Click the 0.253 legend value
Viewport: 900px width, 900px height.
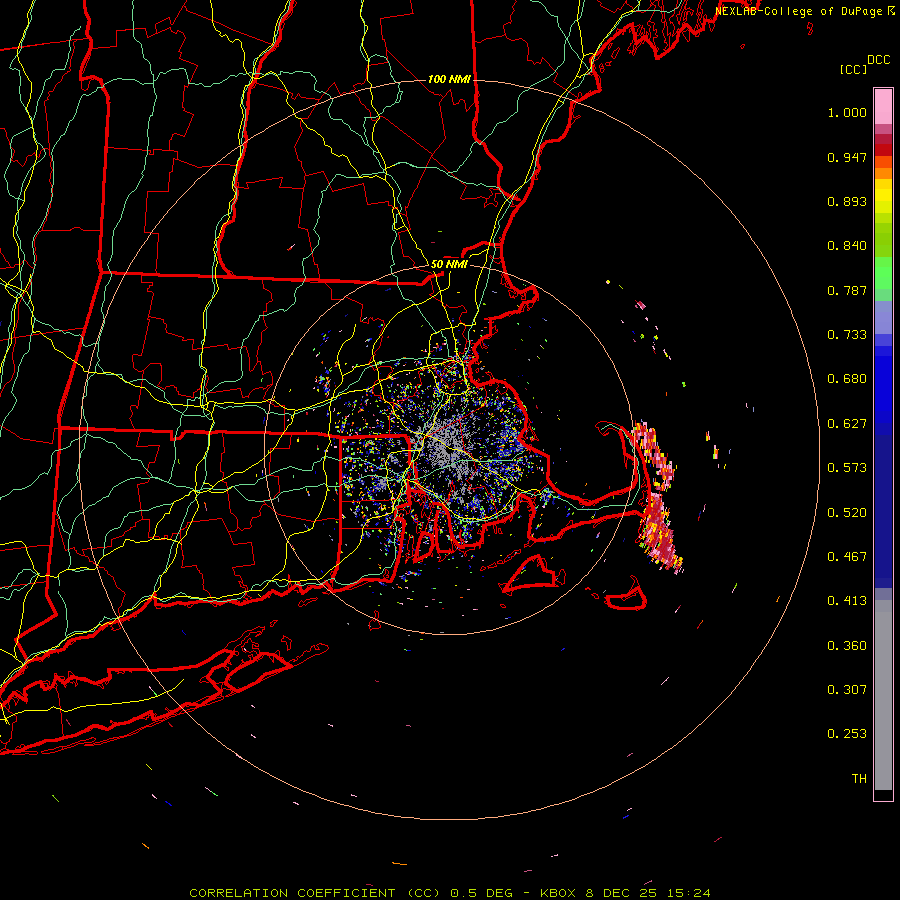(x=847, y=734)
